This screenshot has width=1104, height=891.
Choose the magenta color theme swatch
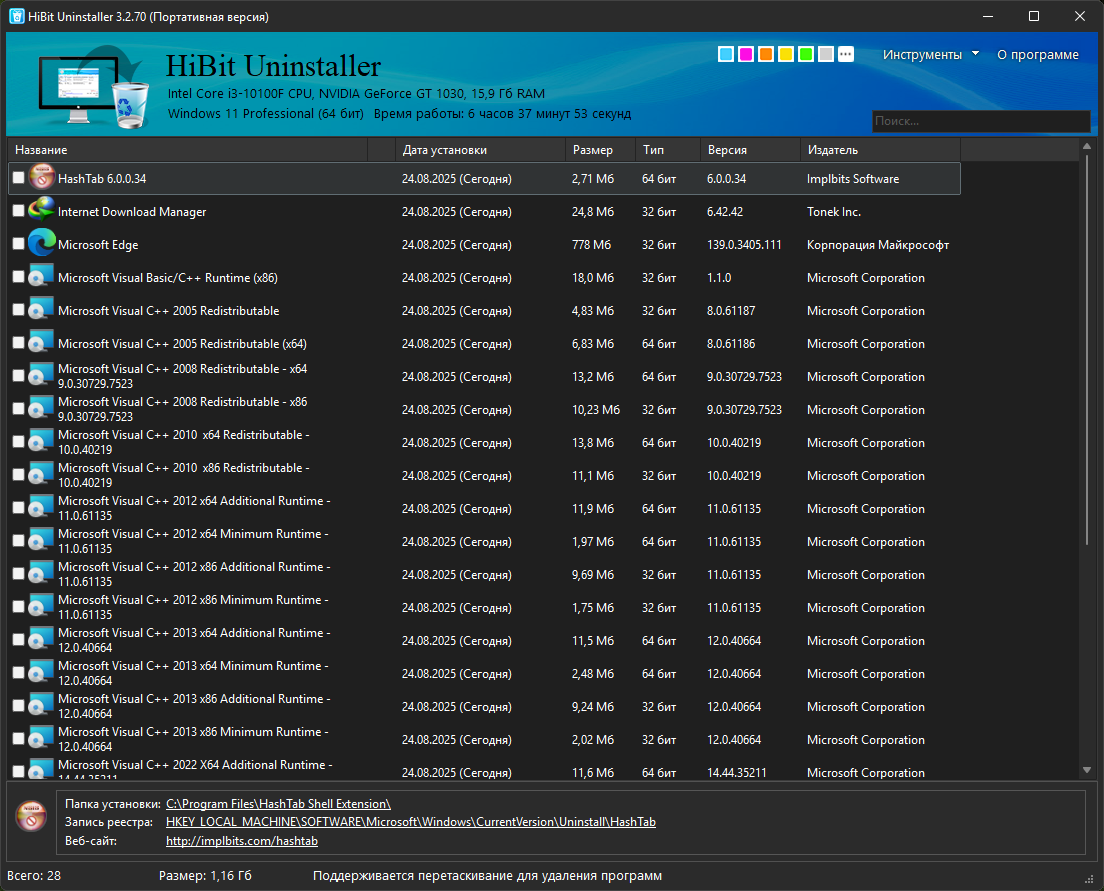(746, 54)
